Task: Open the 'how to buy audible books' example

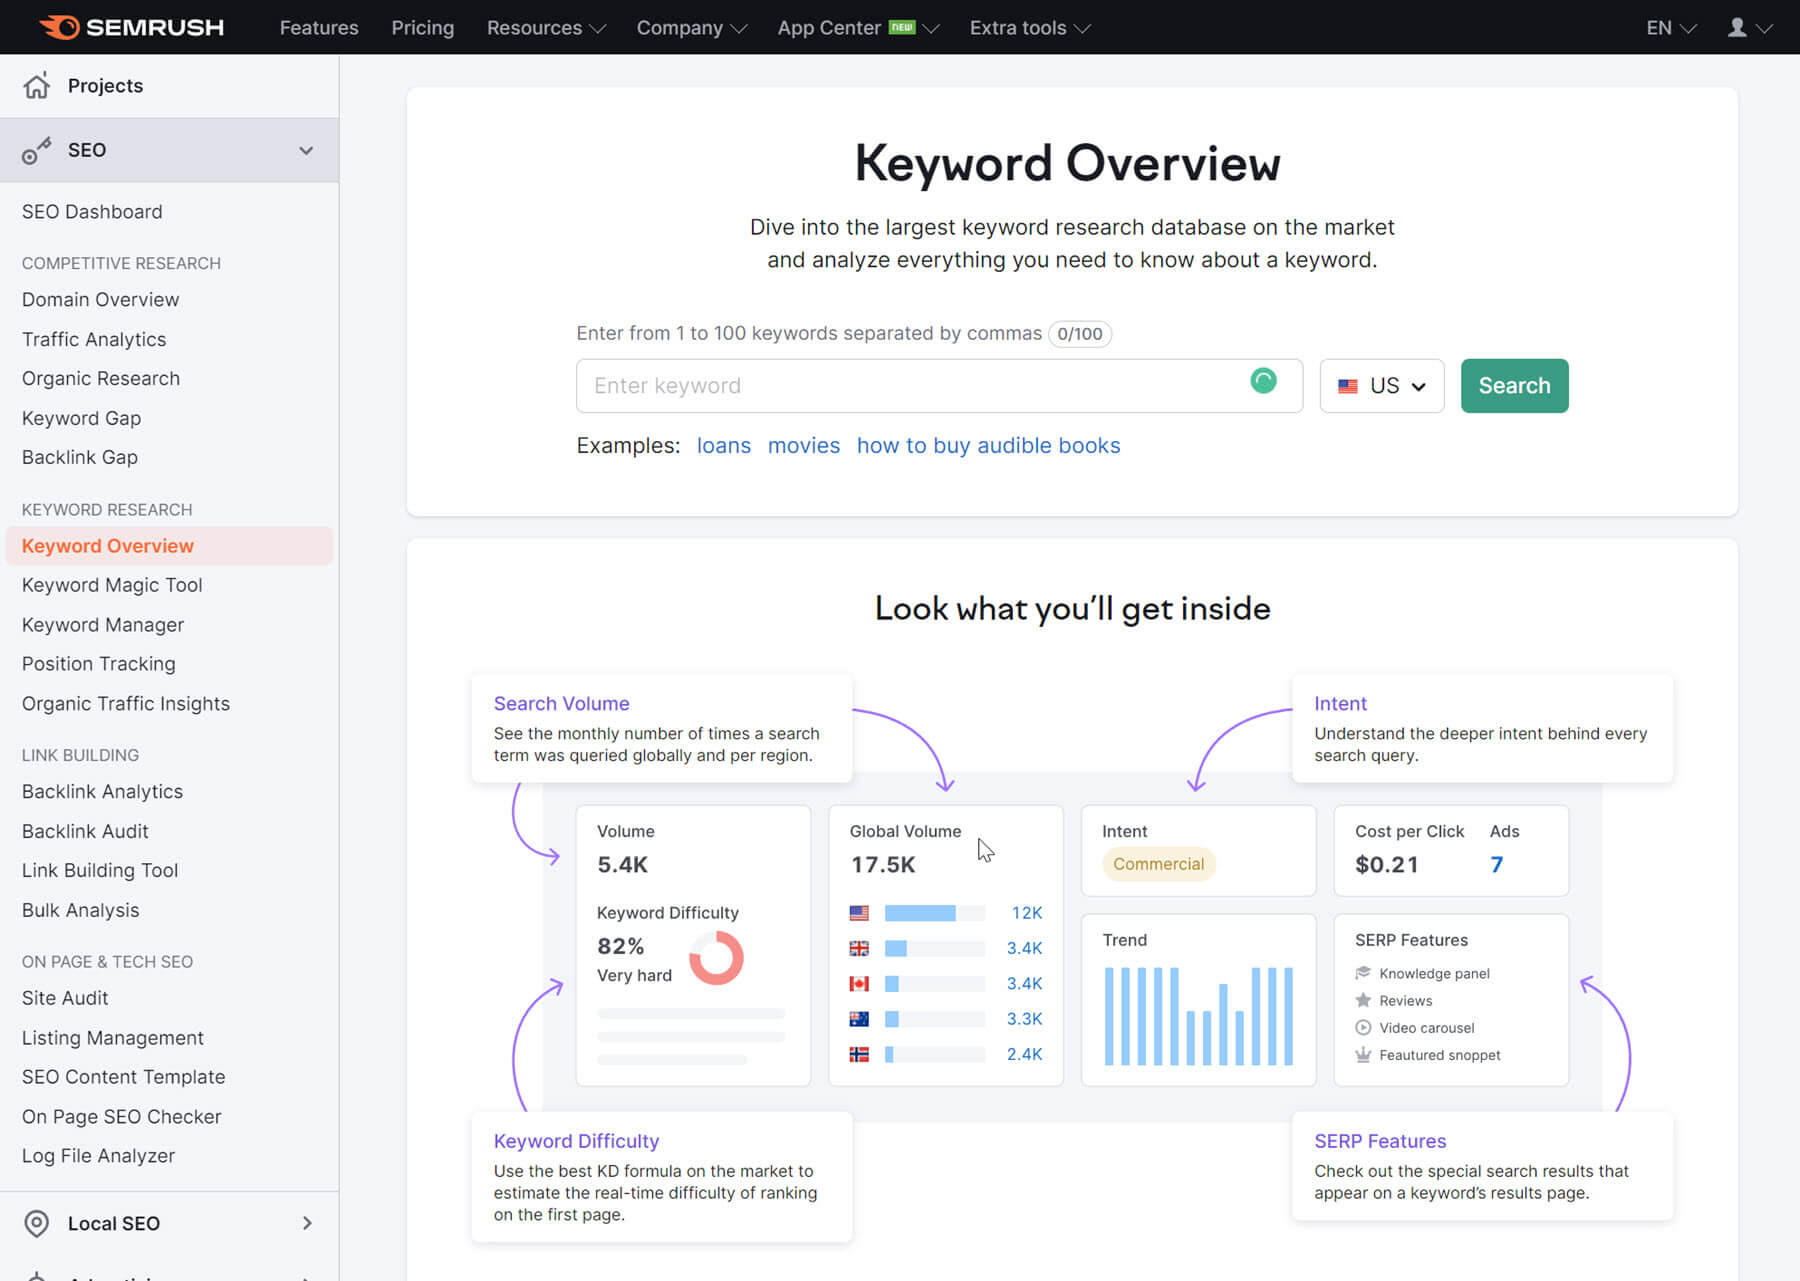Action: (987, 445)
